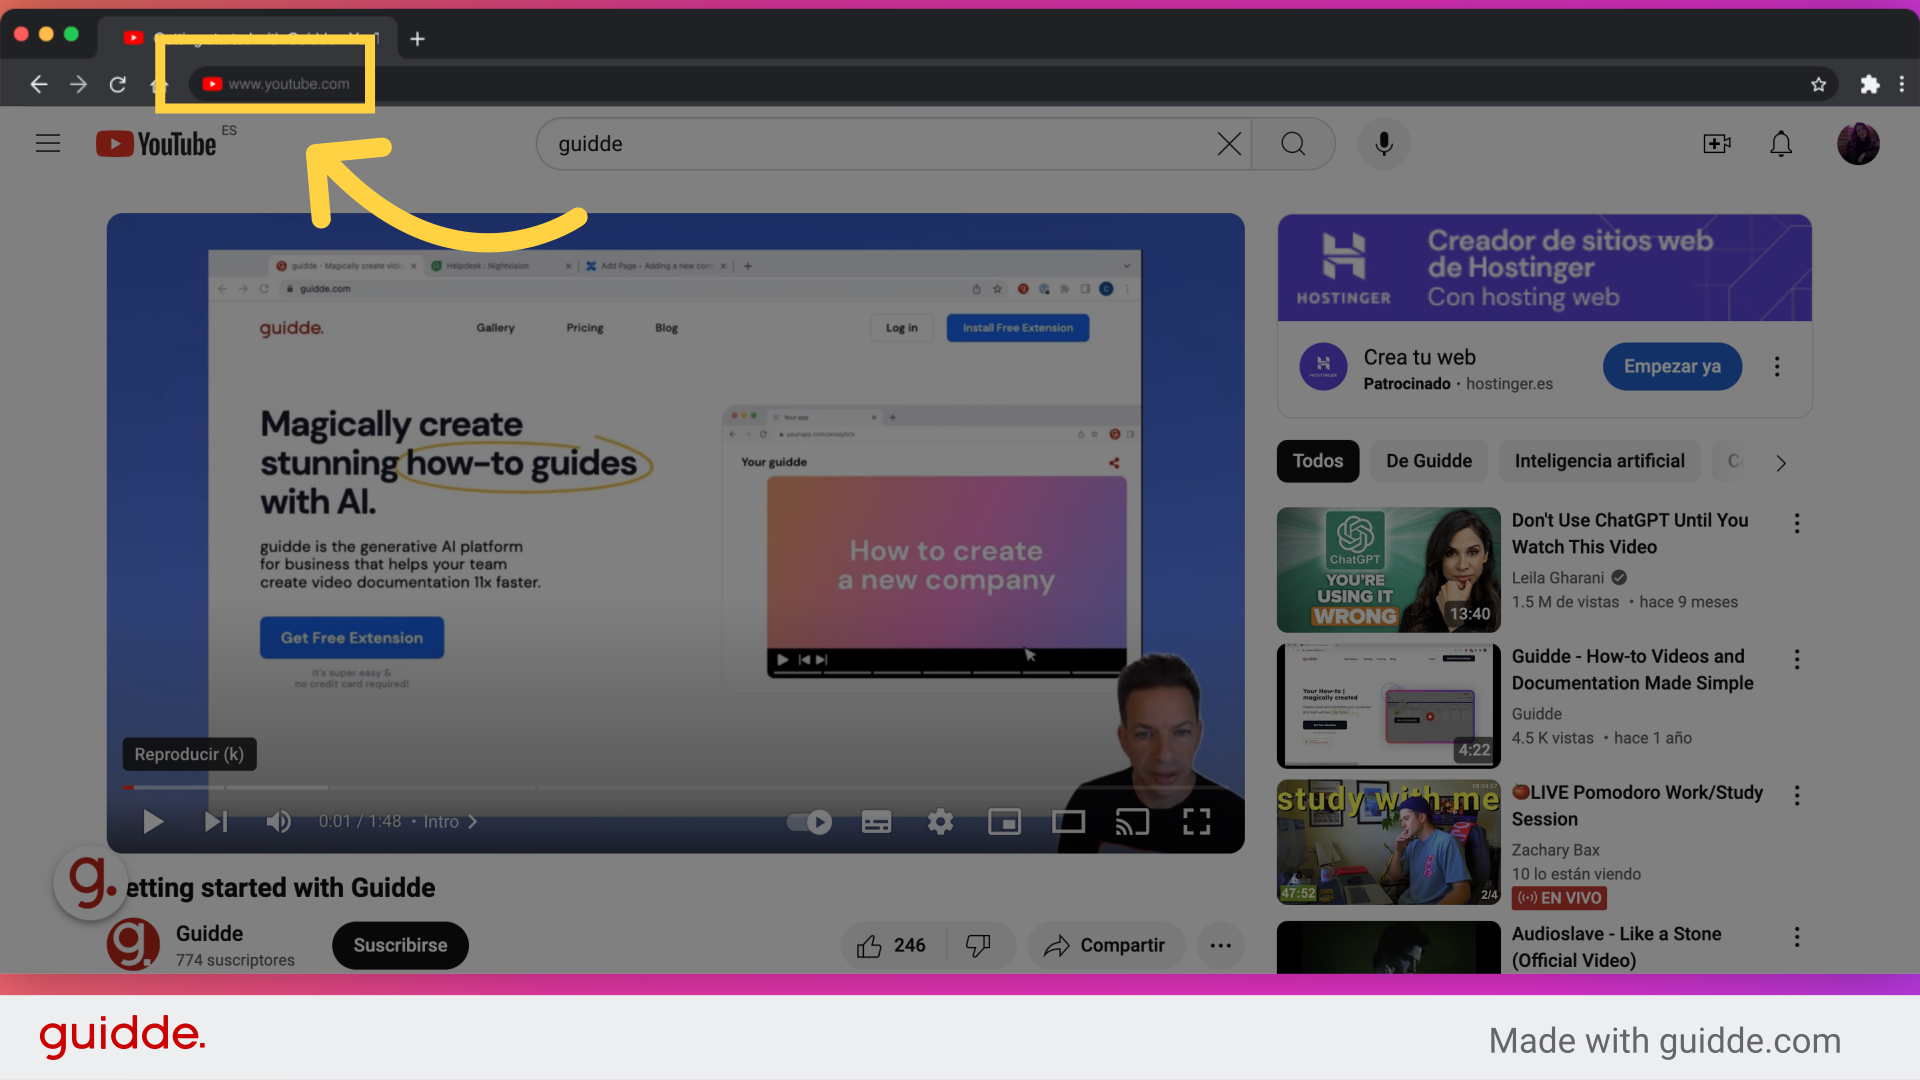
Task: Open the Hostinger ad options menu
Action: [1777, 367]
